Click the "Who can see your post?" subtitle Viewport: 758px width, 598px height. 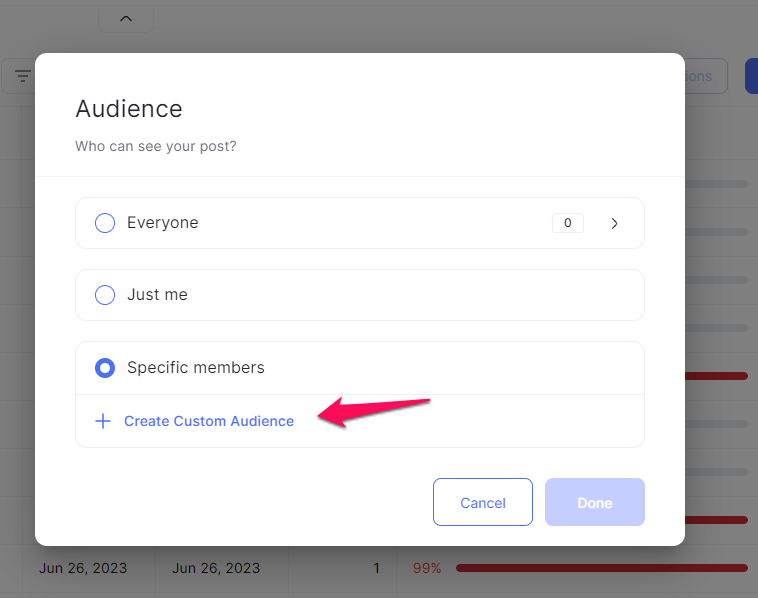point(156,146)
